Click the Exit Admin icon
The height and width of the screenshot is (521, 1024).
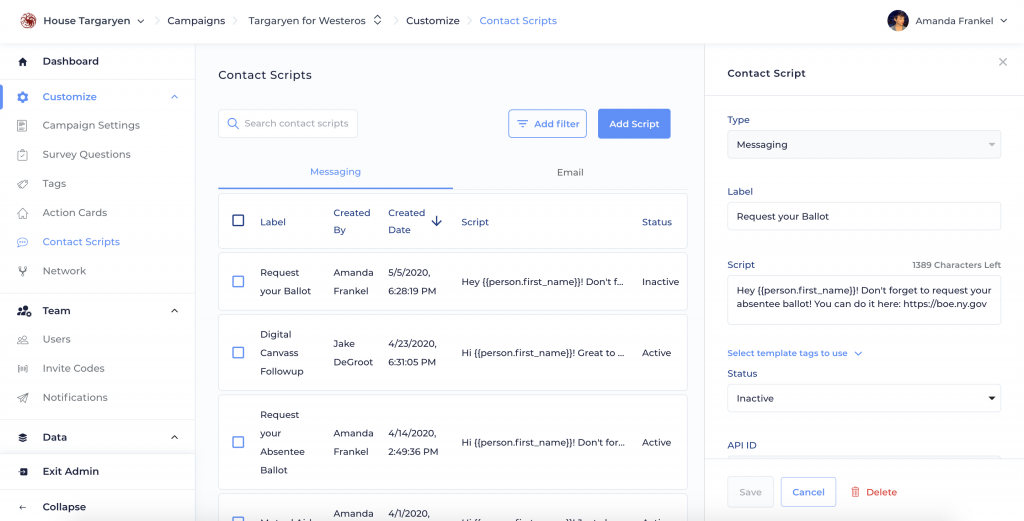23,471
